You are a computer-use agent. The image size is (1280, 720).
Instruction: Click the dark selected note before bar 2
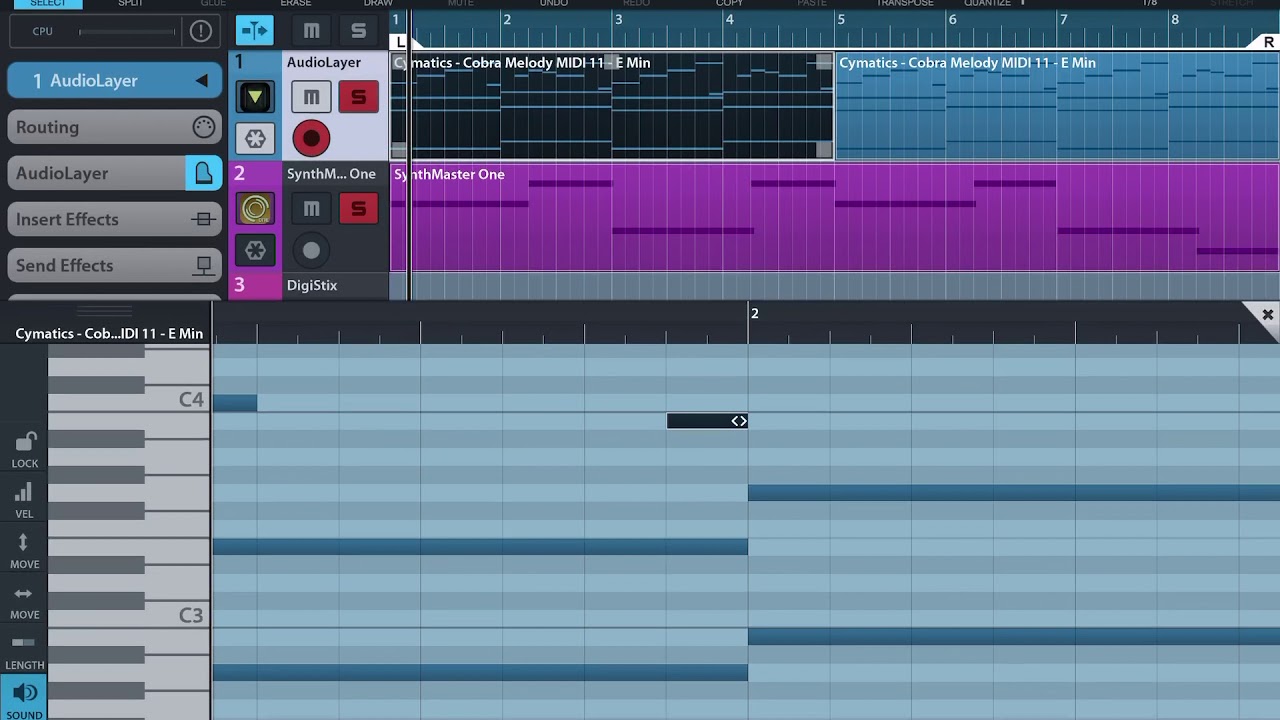[707, 421]
